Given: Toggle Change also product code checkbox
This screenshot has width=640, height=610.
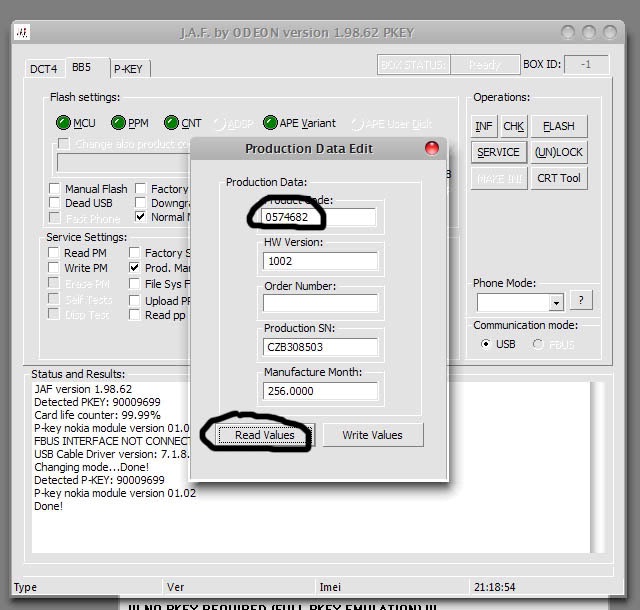Looking at the screenshot, I should pyautogui.click(x=64, y=143).
